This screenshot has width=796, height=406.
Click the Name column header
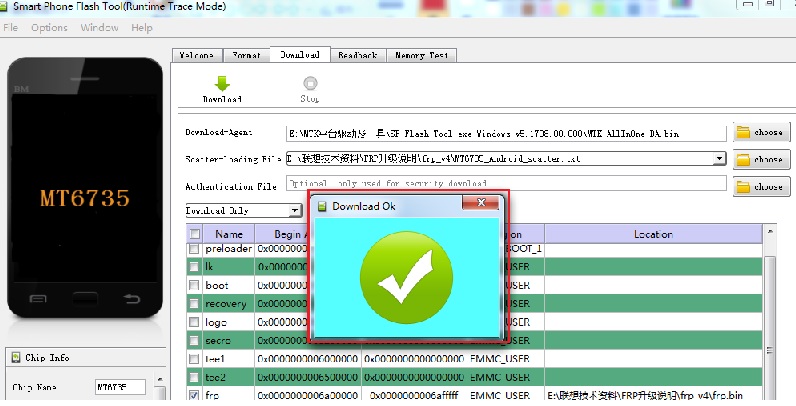tap(228, 234)
